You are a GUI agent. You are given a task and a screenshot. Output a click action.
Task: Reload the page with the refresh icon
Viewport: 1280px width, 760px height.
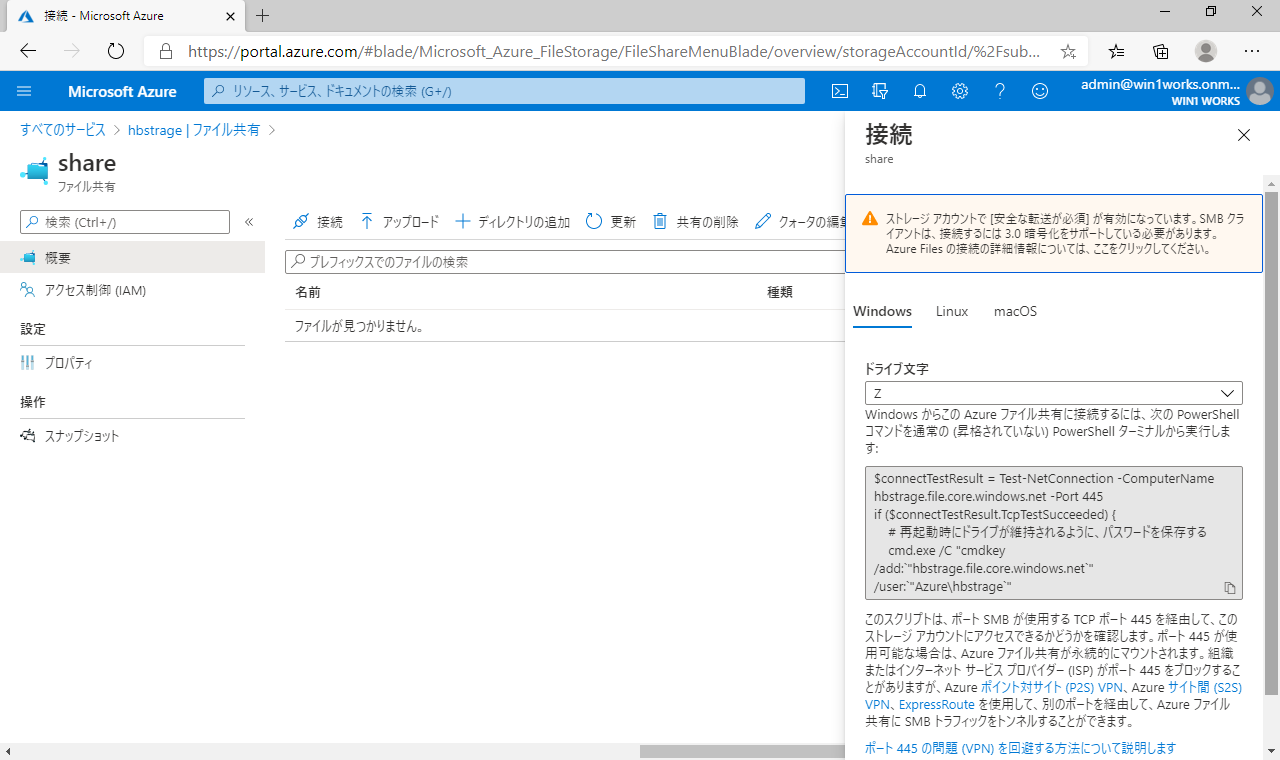point(115,51)
